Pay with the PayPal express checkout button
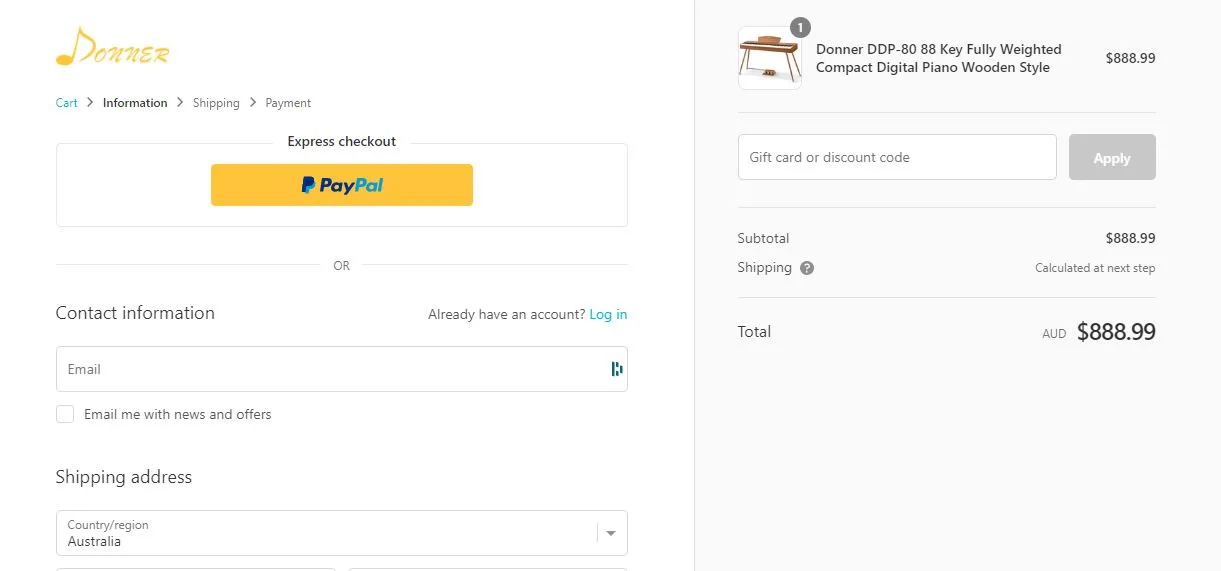Screen dimensions: 1221x571 click(x=341, y=185)
